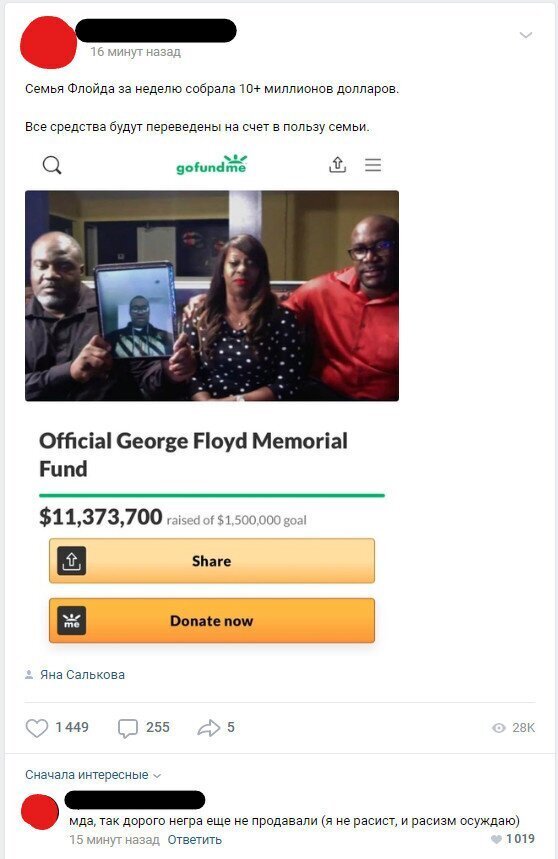Expand post options chevron at top right
The width and height of the screenshot is (558, 859).
coord(526,35)
